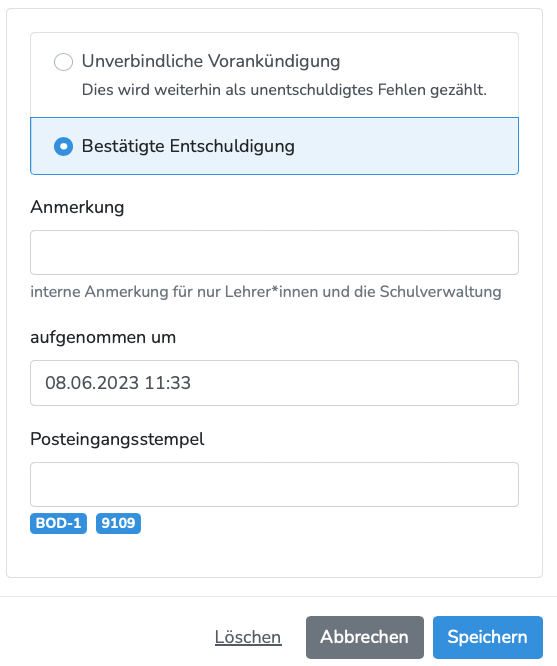Click the Löschen link
Viewport: 557px width, 666px height.
pyautogui.click(x=248, y=637)
